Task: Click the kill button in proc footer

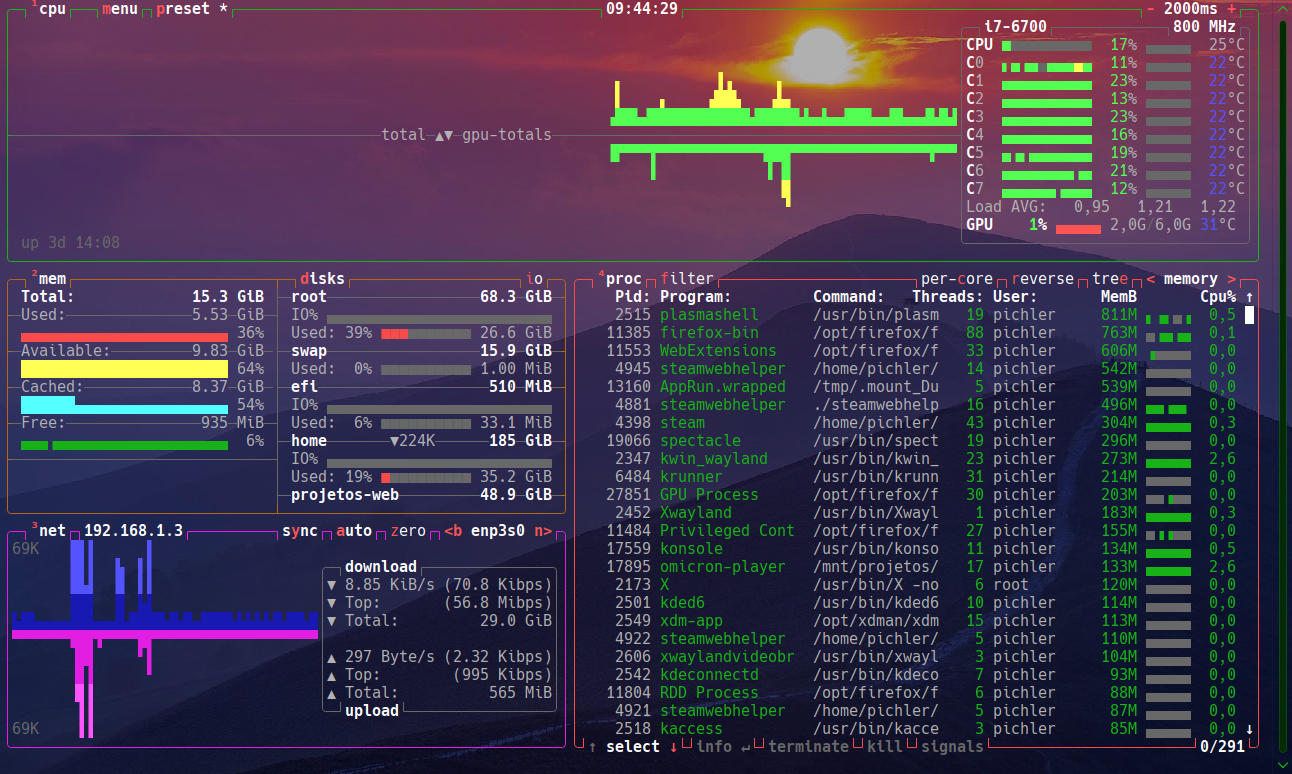Action: (x=885, y=747)
